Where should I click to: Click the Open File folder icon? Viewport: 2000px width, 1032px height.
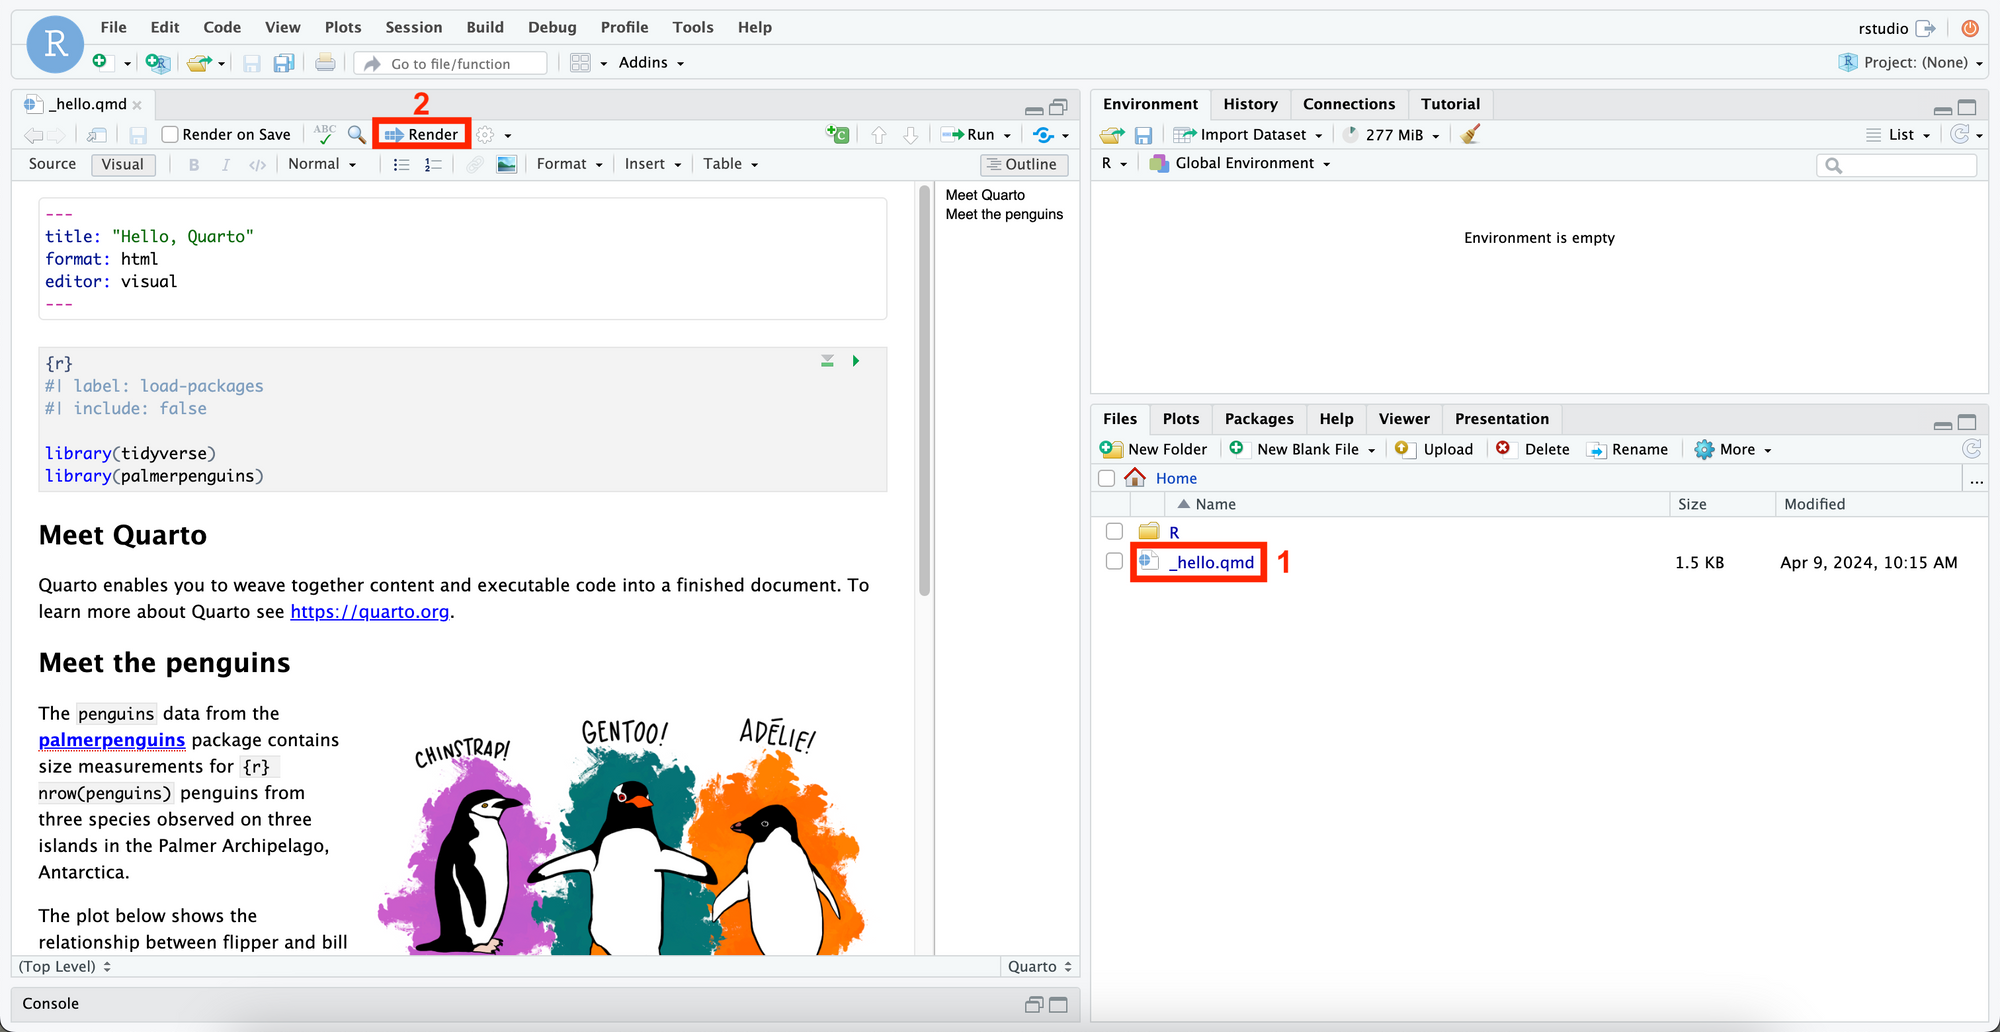point(199,63)
